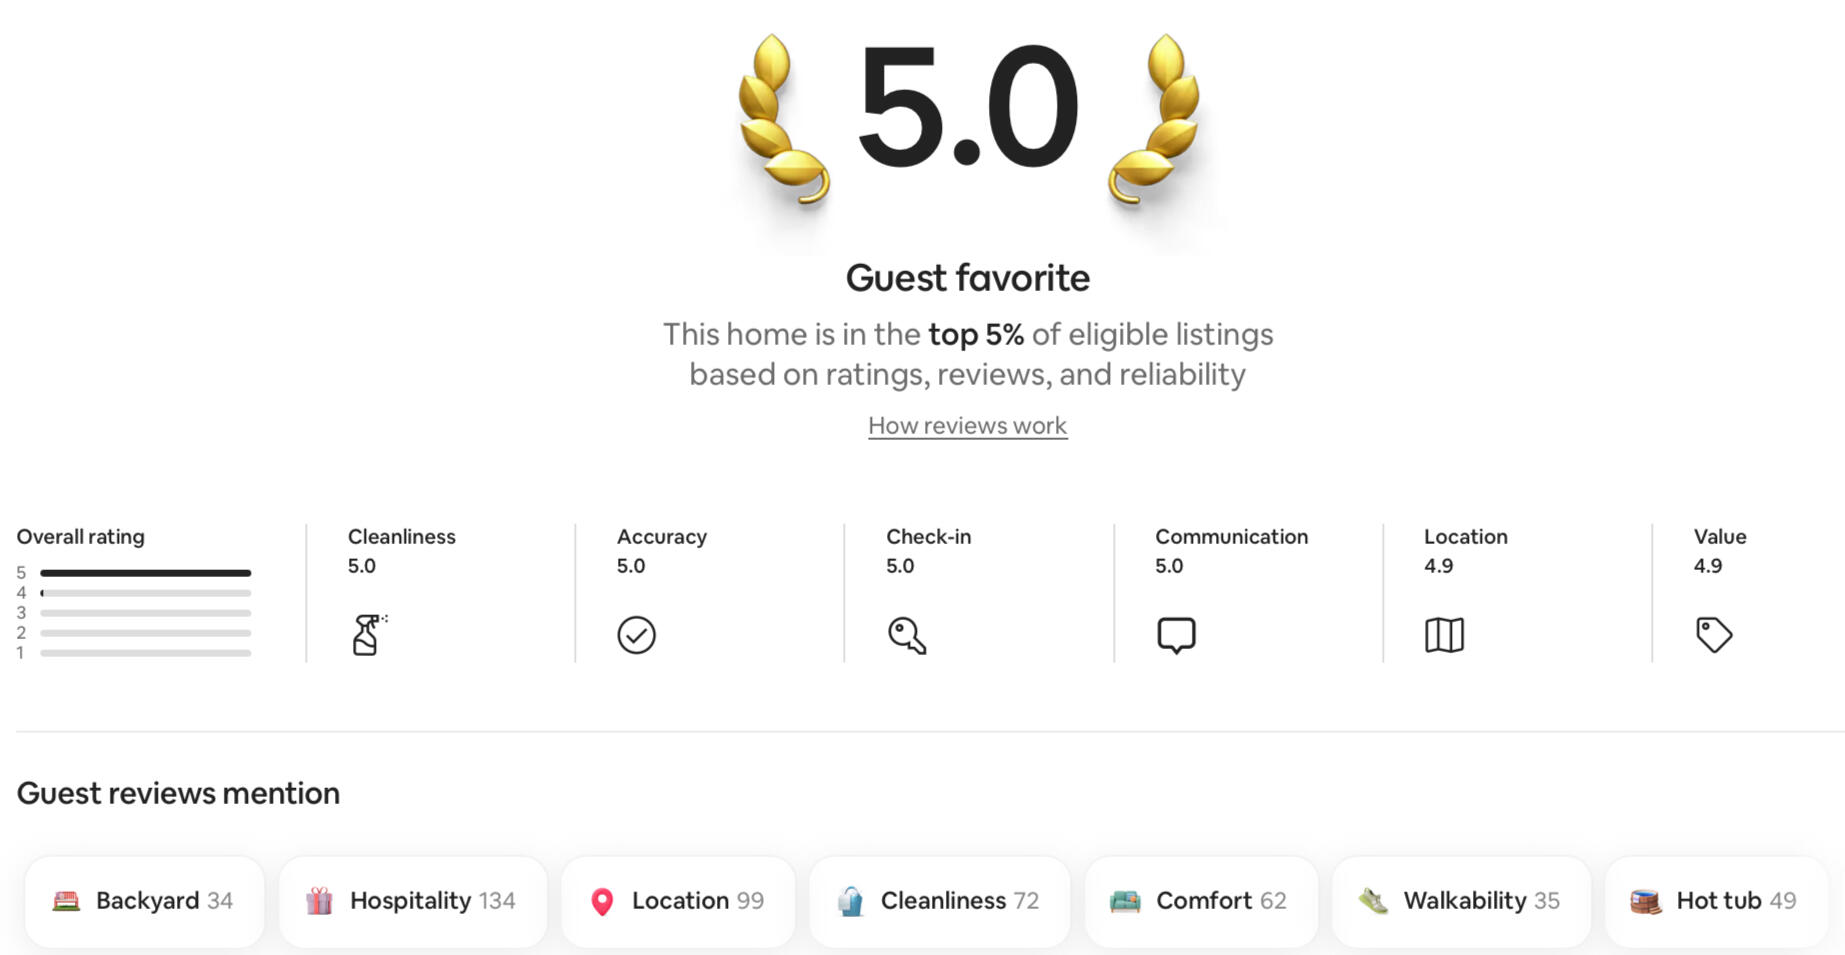Click the 5-star overall rating bar
The image size is (1845, 955).
coord(145,573)
